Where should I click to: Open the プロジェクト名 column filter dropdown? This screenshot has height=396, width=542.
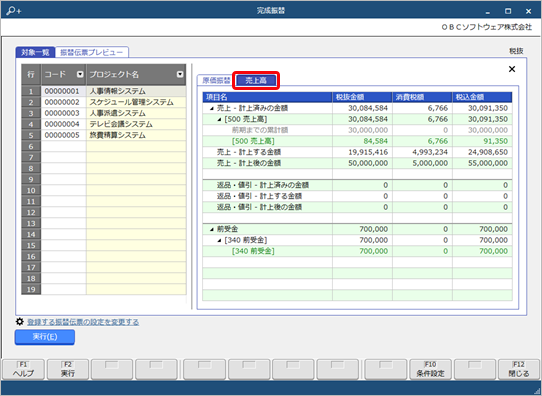click(x=180, y=74)
